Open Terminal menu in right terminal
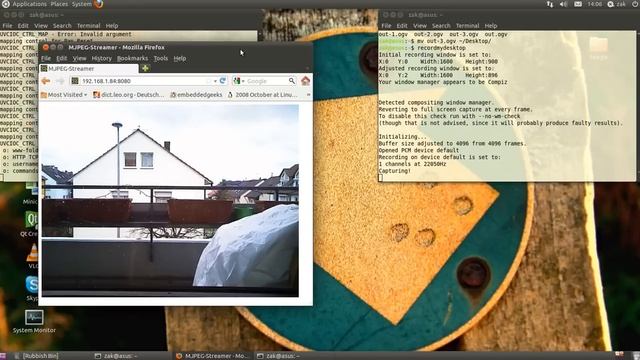Image resolution: width=640 pixels, height=360 pixels. point(467,26)
